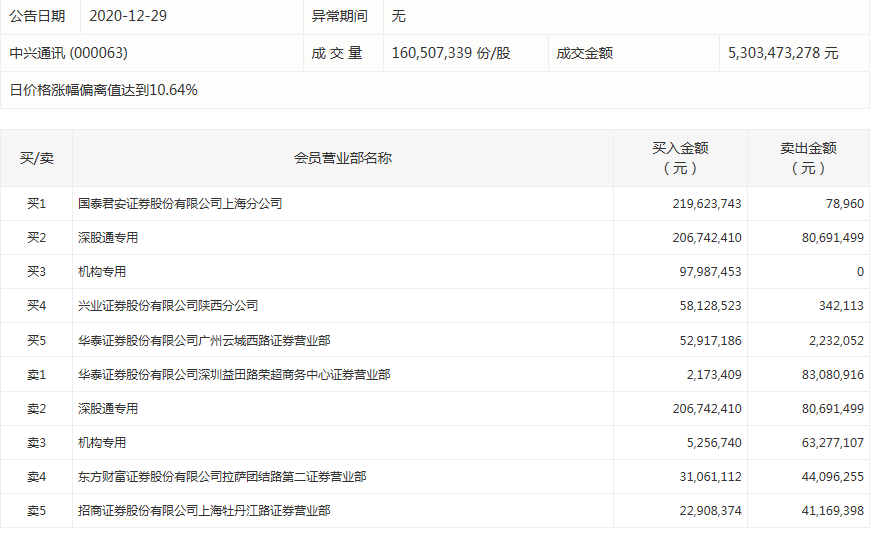The width and height of the screenshot is (871, 533).
Task: Click the 买/卖 column header
Action: [x=37, y=158]
